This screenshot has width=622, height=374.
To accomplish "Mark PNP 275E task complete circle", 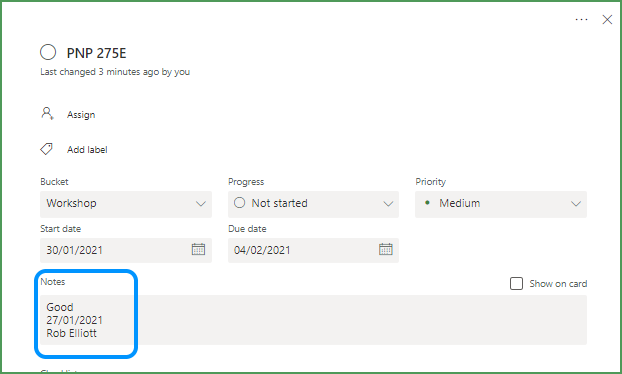I will coord(48,52).
